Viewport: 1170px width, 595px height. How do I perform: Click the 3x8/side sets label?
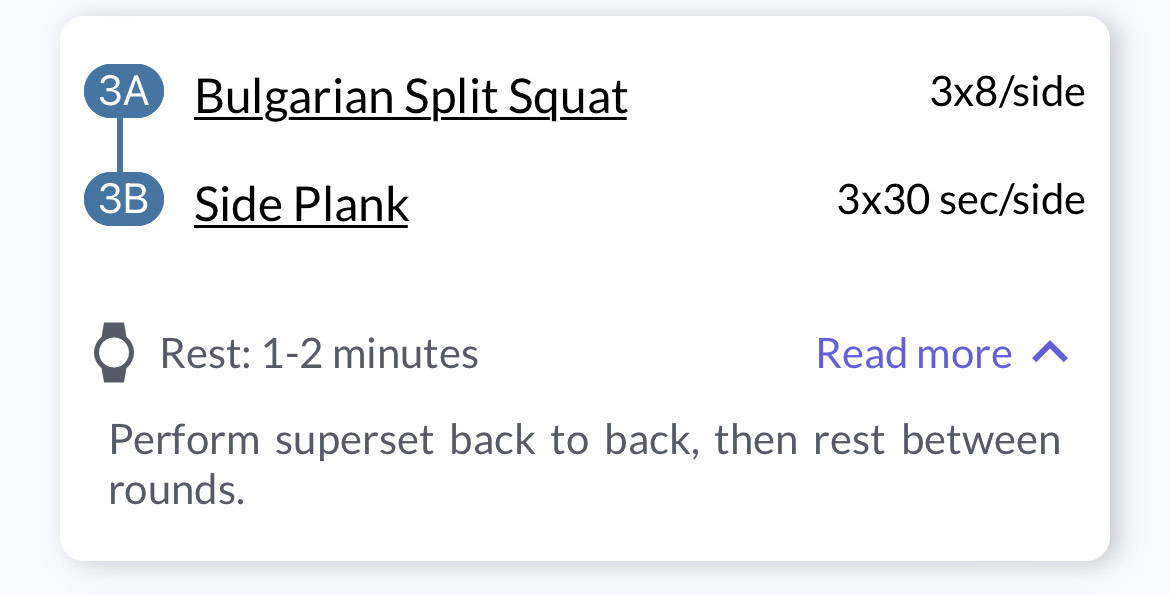[x=1007, y=93]
